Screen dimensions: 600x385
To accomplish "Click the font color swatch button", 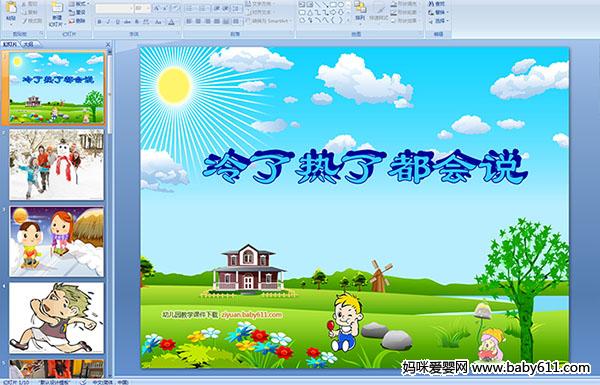I will pyautogui.click(x=171, y=22).
